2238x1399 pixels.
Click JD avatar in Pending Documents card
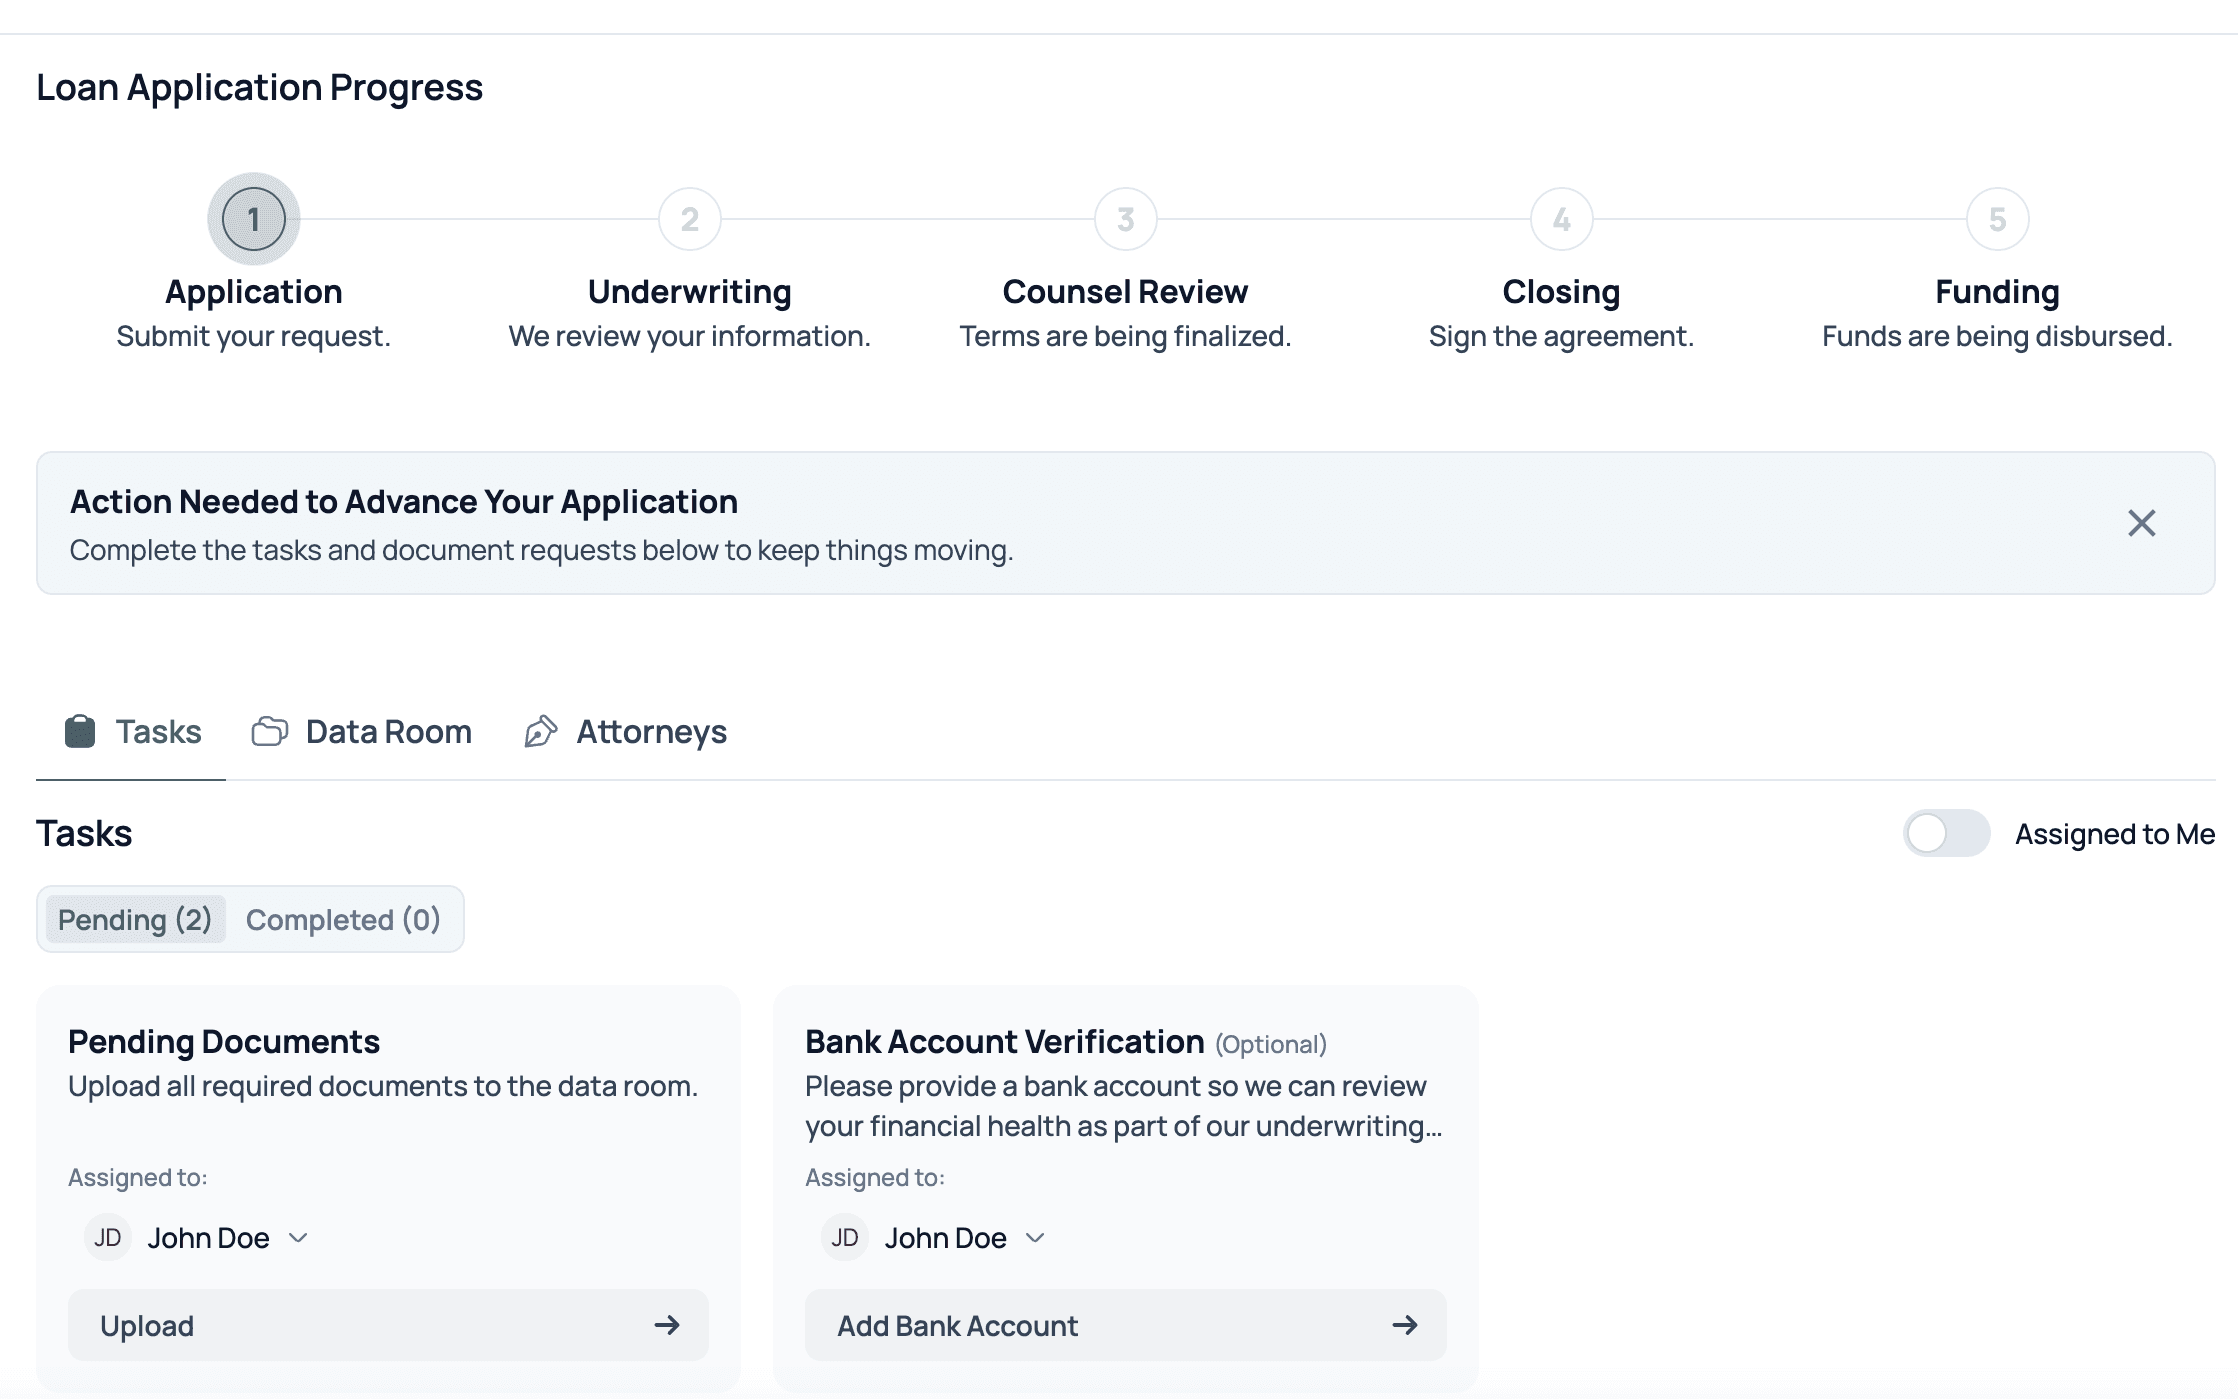(x=108, y=1238)
